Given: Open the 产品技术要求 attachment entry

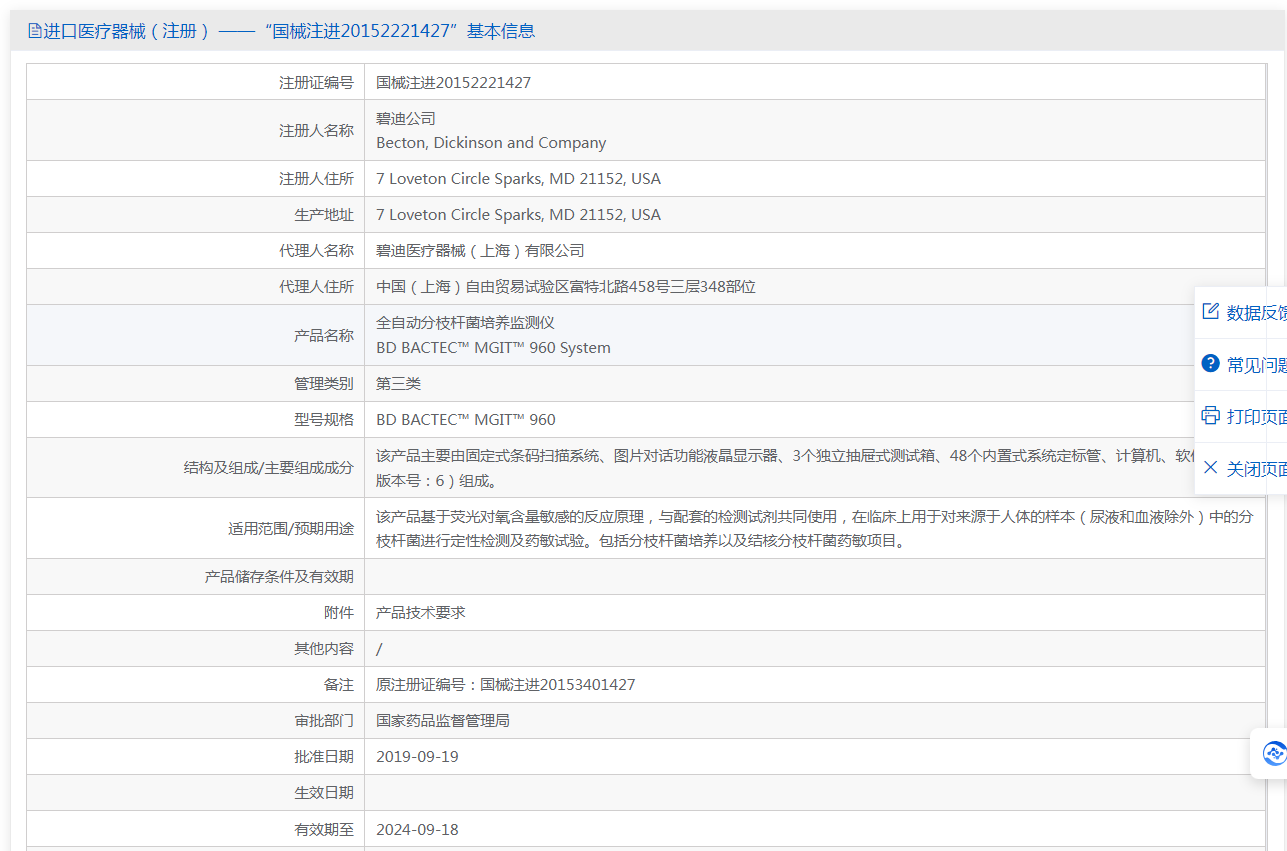Looking at the screenshot, I should (x=421, y=612).
